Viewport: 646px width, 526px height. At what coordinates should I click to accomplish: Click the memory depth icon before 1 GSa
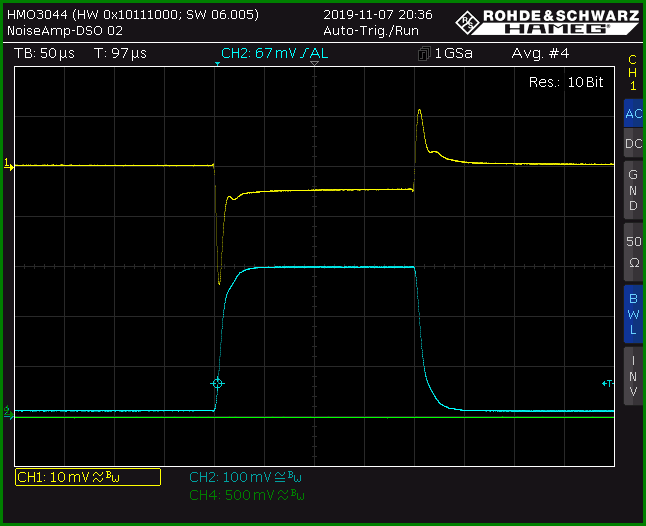point(424,54)
